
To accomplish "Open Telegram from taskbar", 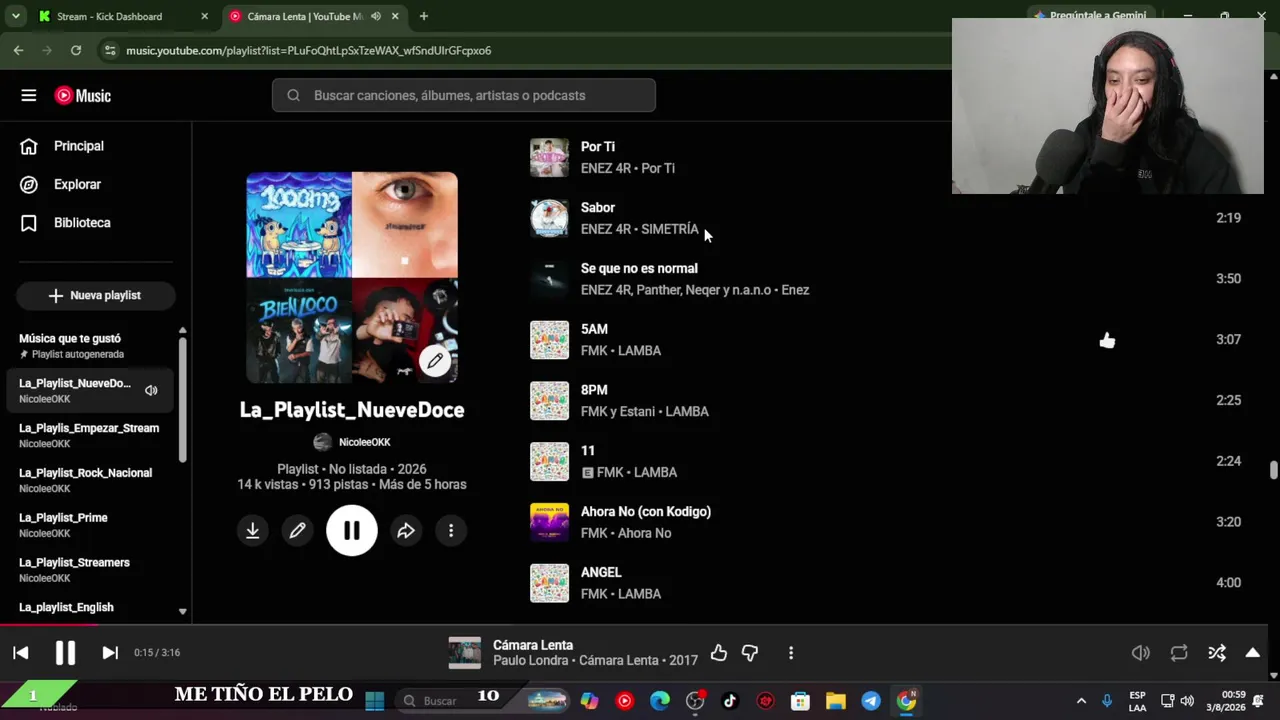I will point(871,701).
